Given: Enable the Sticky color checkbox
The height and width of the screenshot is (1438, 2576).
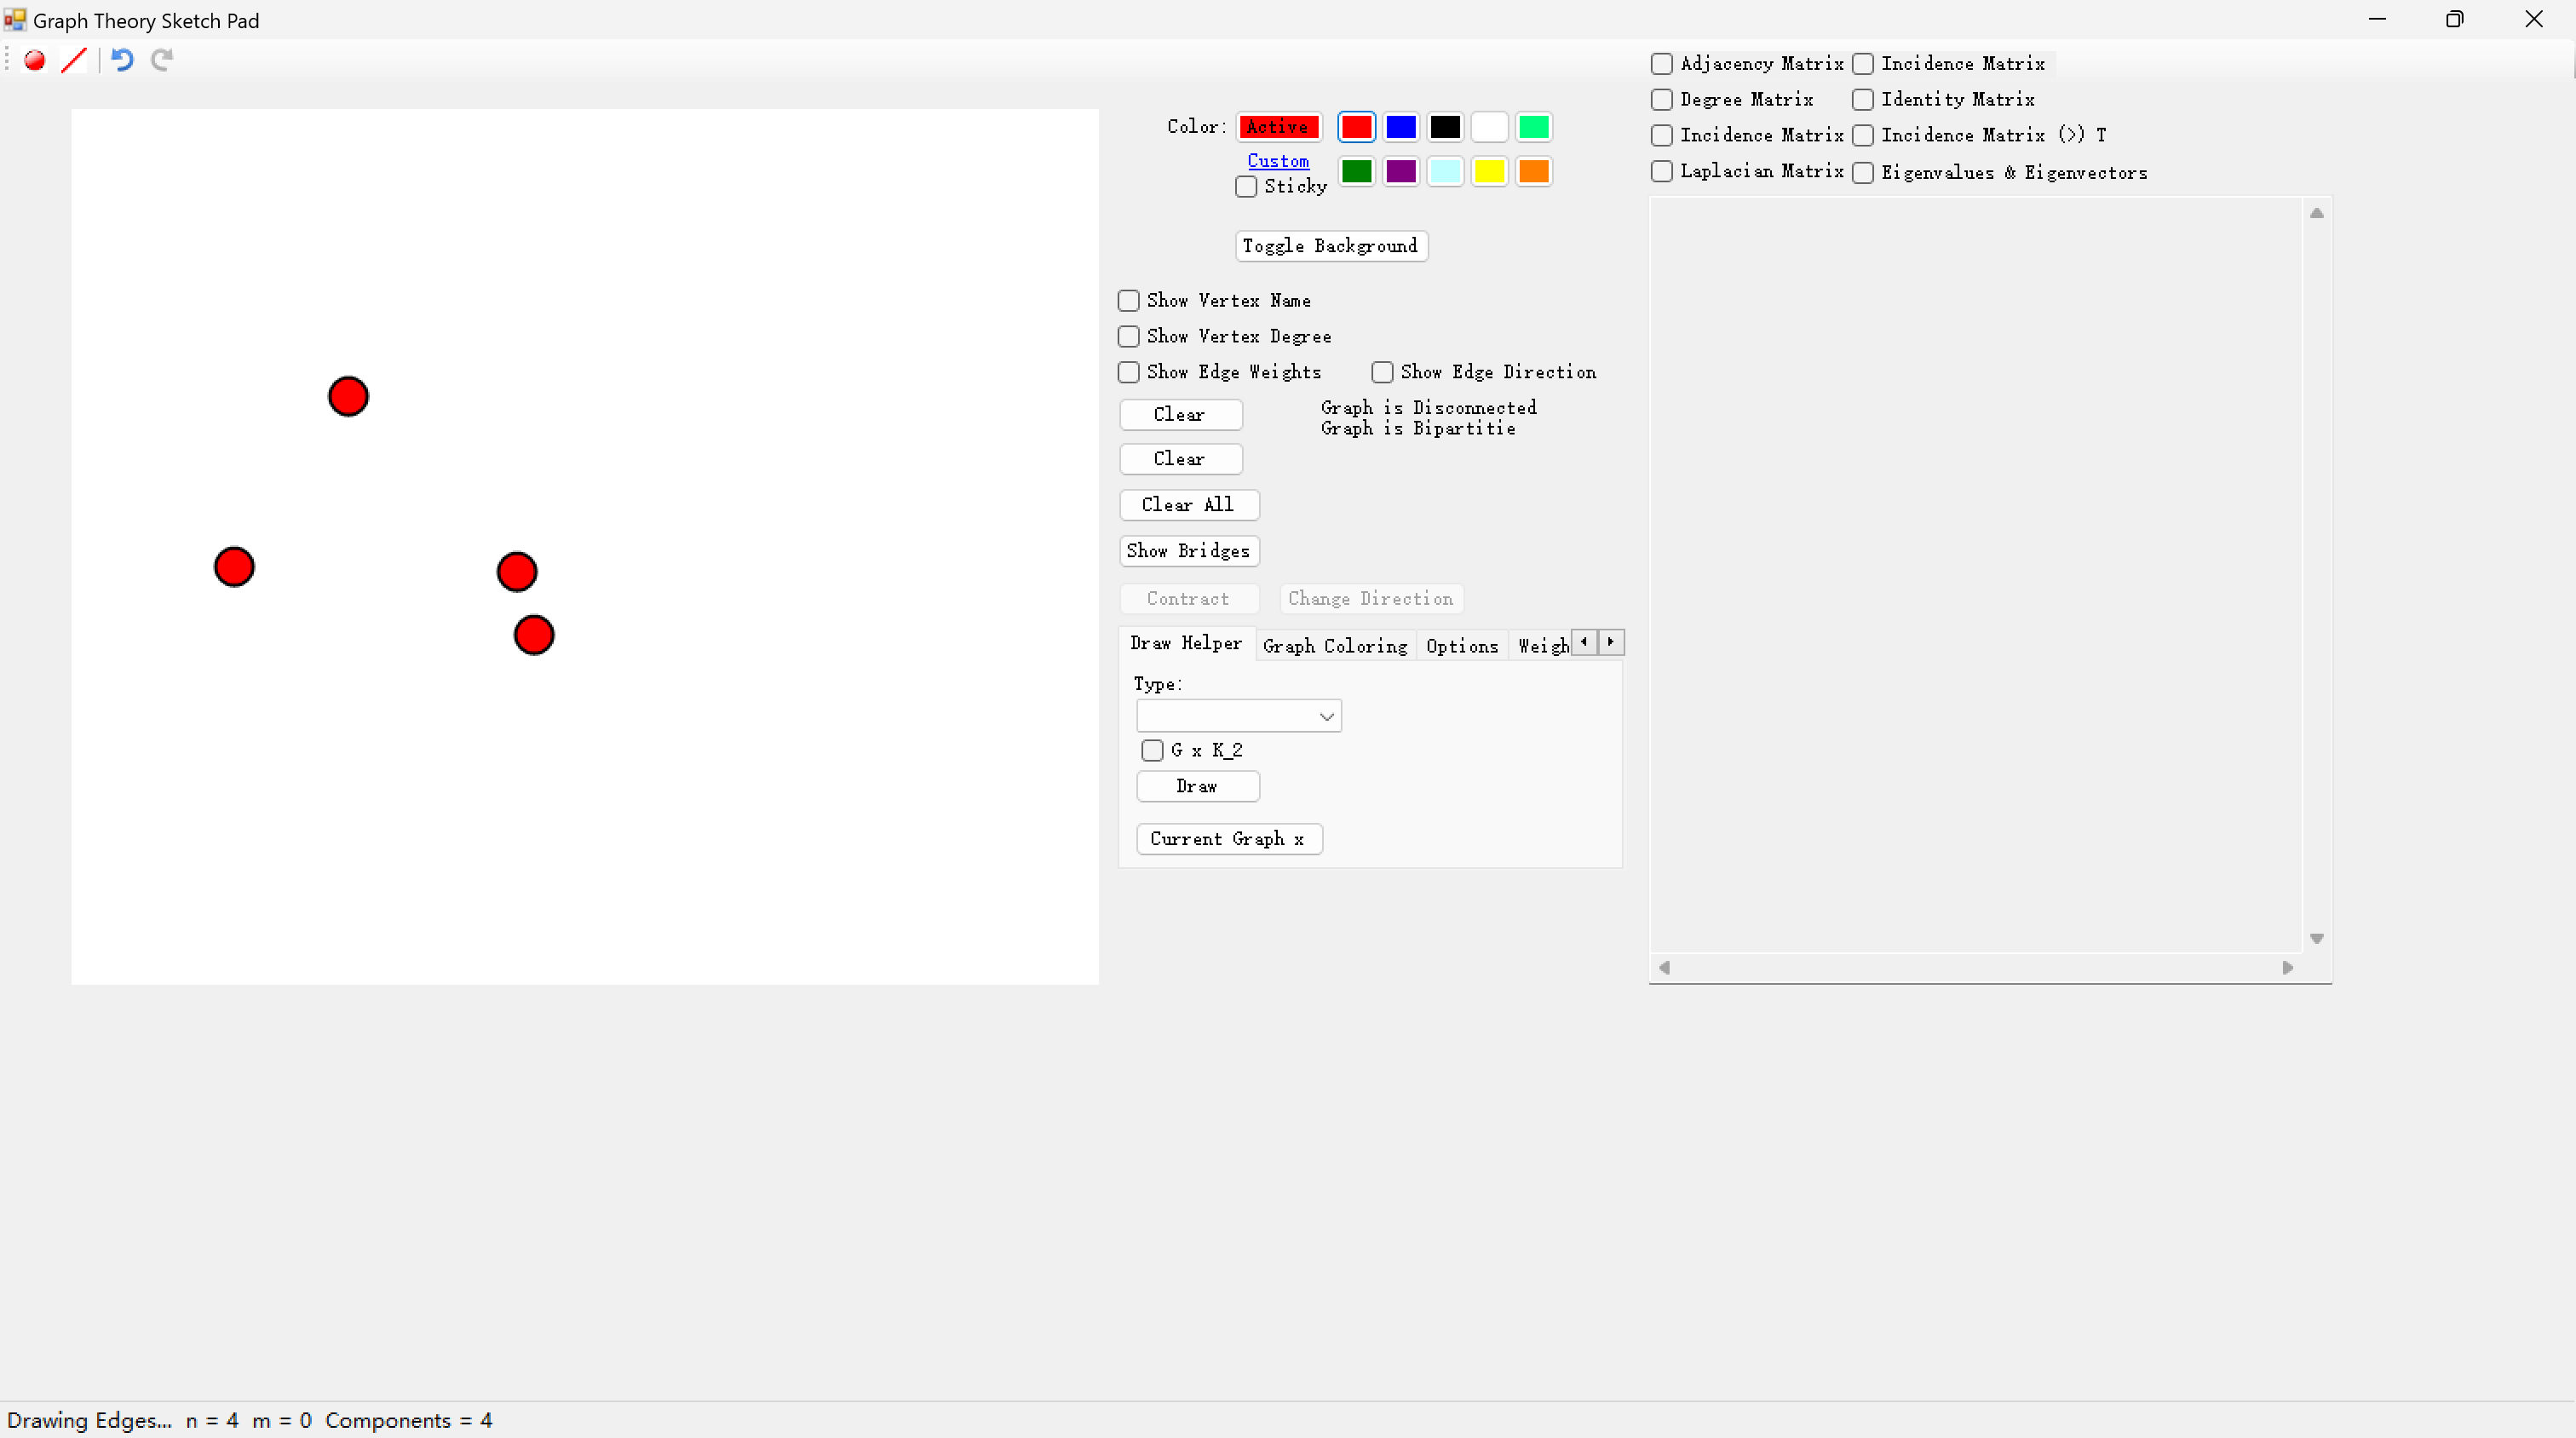Looking at the screenshot, I should 1246,187.
